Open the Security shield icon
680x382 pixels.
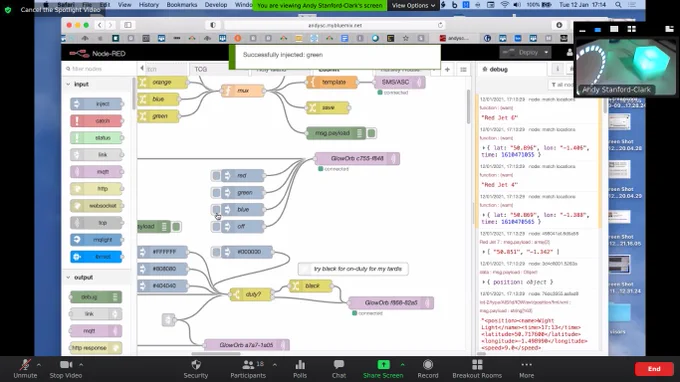[196, 365]
